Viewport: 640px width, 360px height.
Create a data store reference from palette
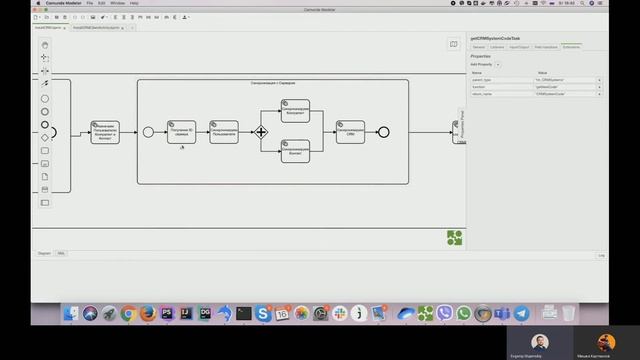click(x=45, y=189)
